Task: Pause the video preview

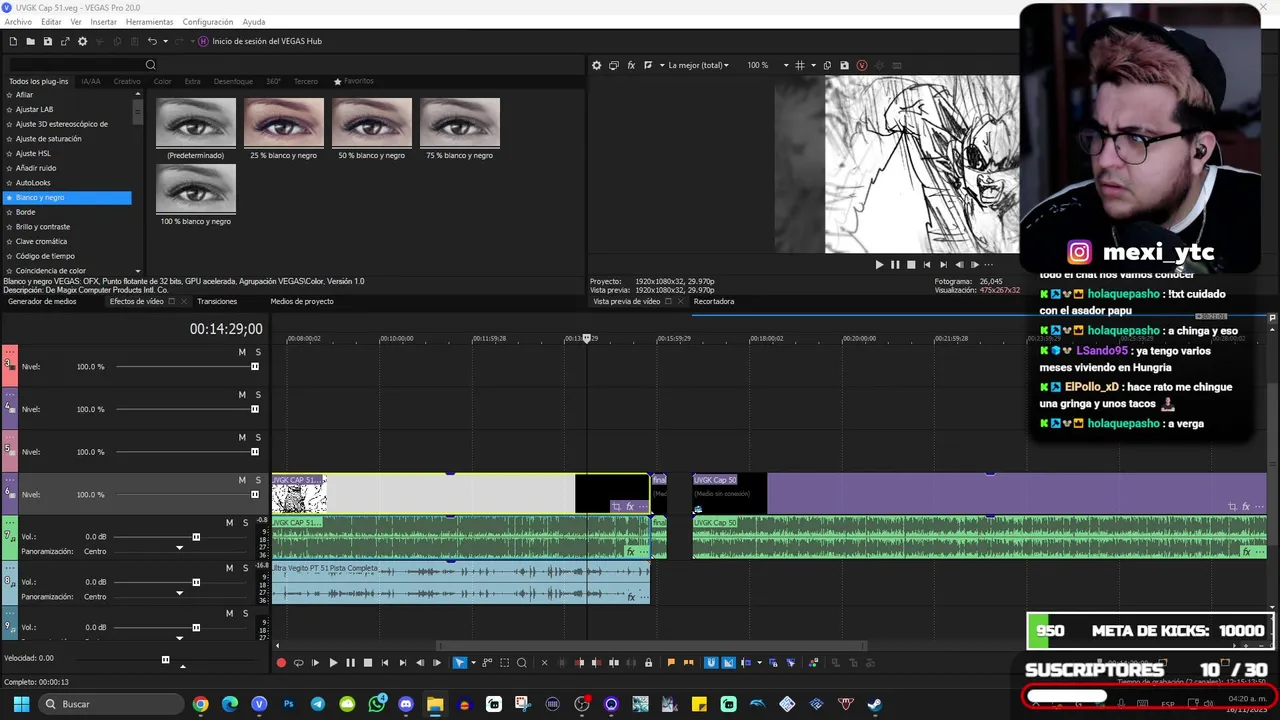Action: 895,265
